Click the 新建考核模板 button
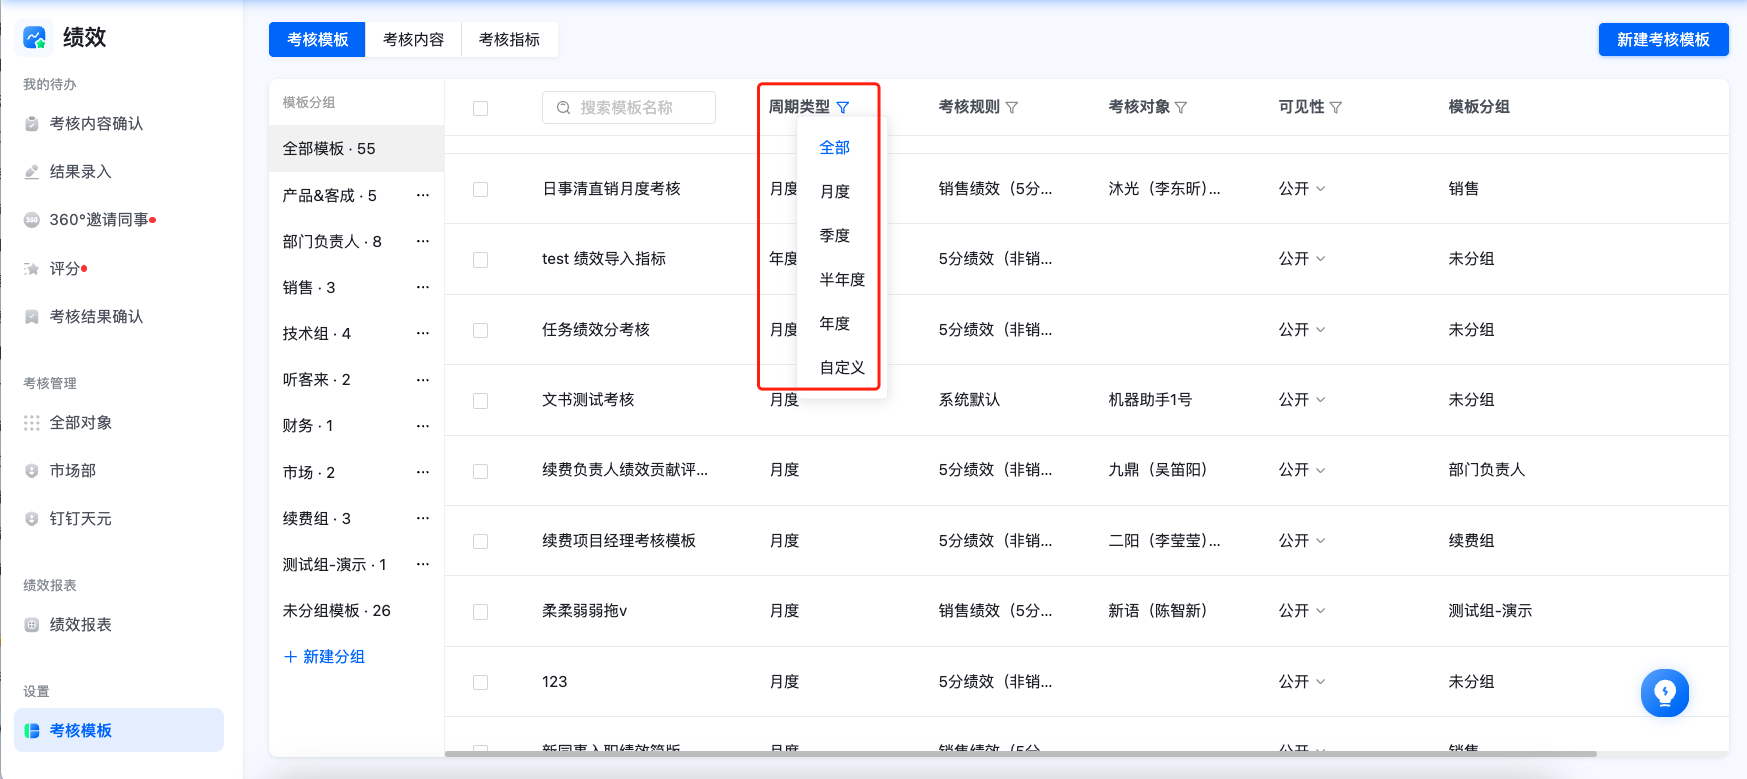Viewport: 1747px width, 779px height. click(1663, 39)
